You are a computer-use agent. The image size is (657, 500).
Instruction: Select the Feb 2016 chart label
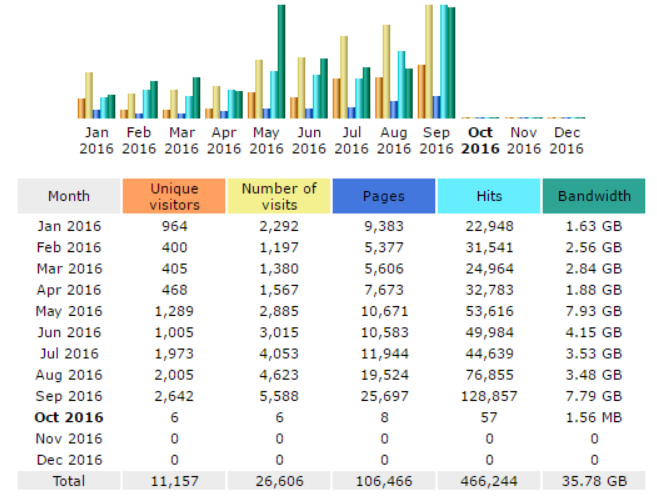139,140
